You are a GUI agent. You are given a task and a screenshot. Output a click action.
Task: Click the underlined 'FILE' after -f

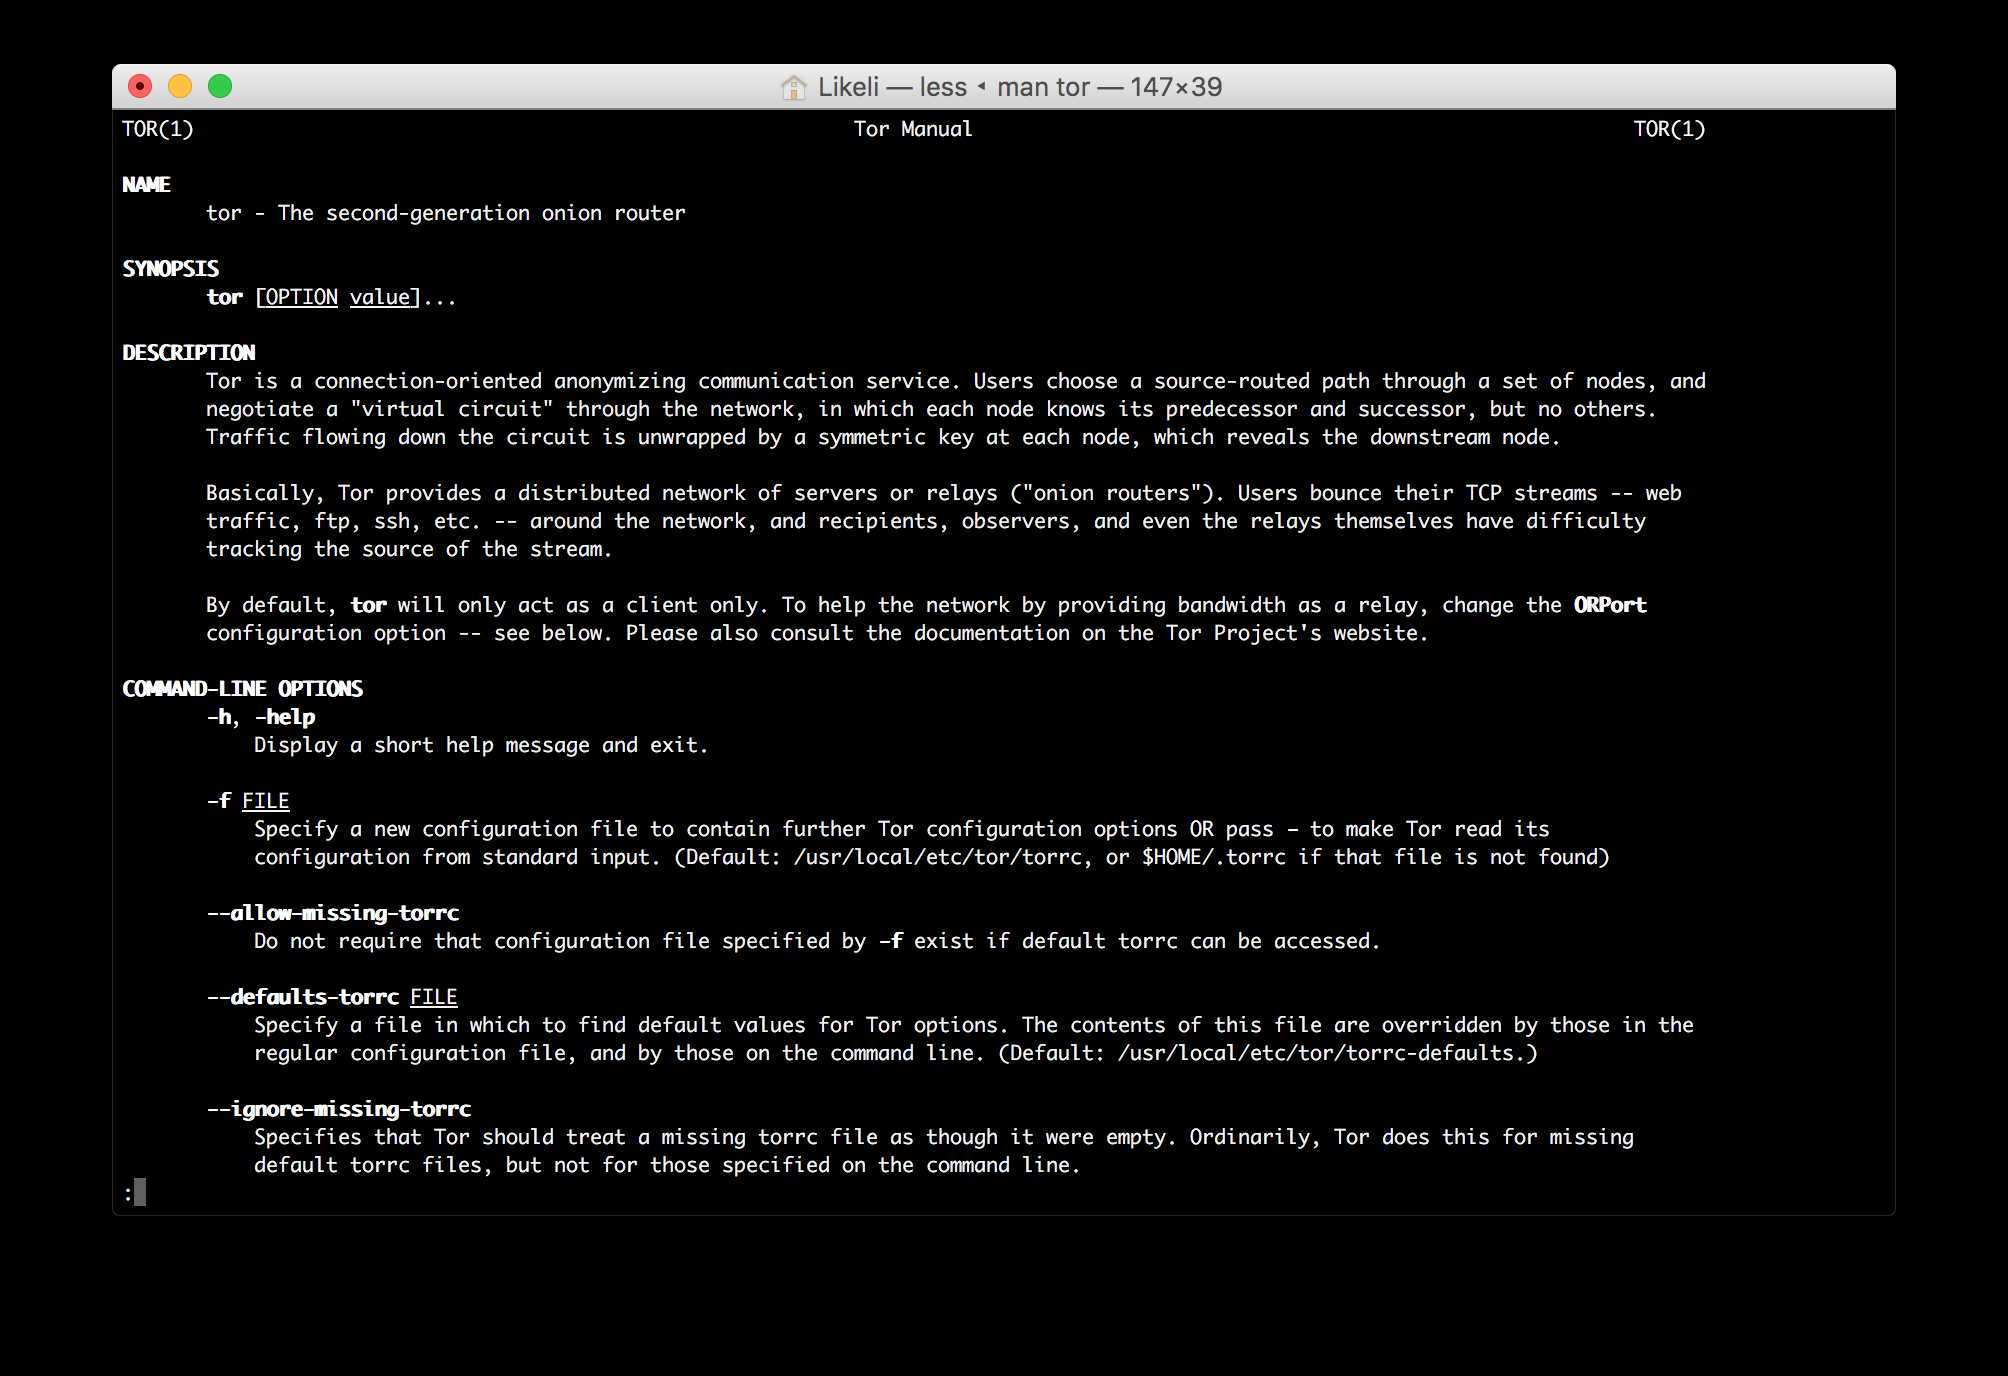(x=266, y=801)
